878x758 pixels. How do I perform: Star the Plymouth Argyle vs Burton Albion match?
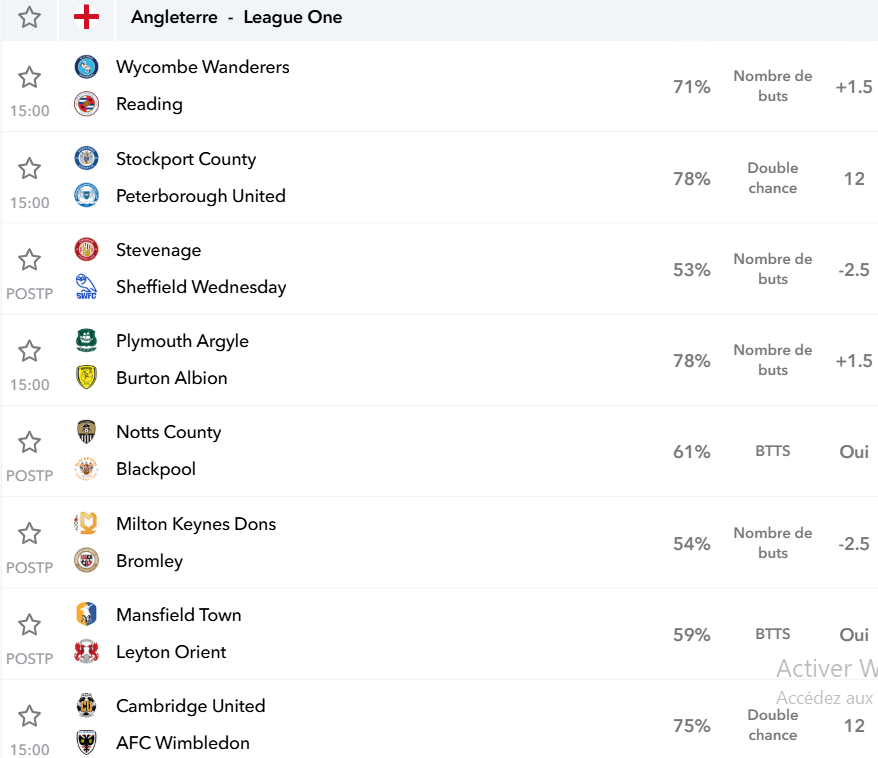(x=29, y=351)
